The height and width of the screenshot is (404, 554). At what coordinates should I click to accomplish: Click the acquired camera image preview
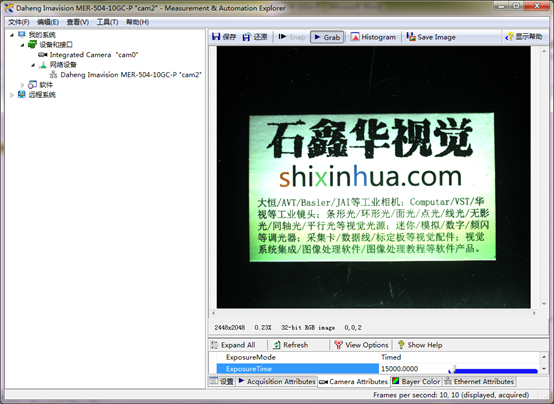tap(373, 177)
